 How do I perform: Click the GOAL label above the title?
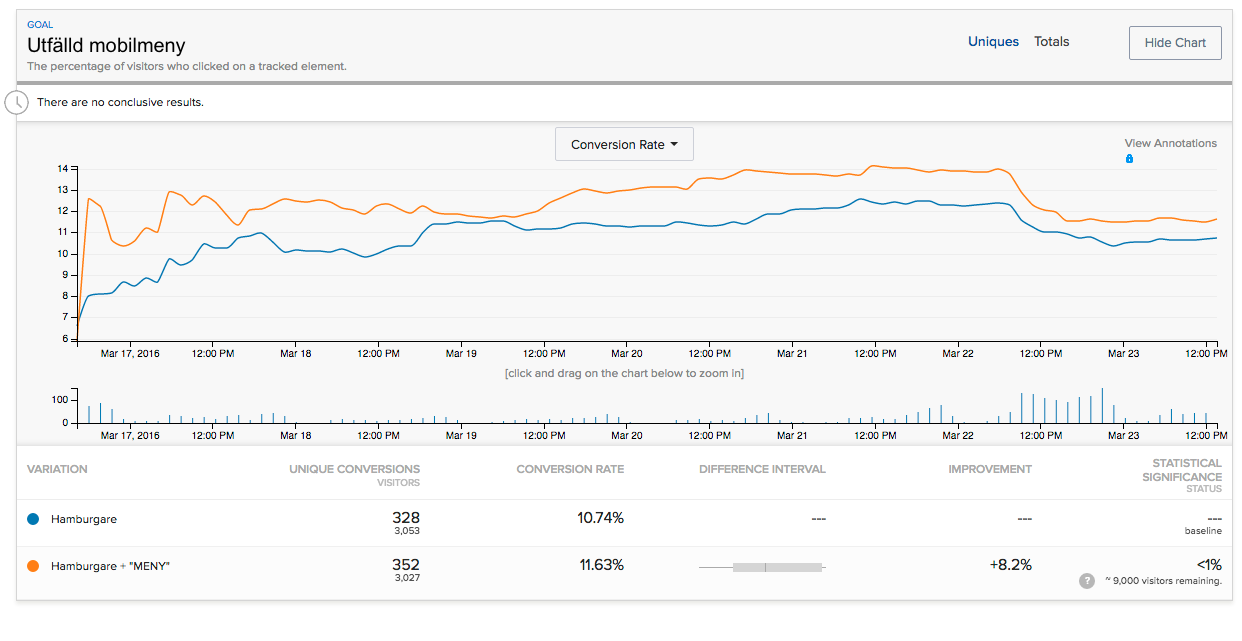40,24
